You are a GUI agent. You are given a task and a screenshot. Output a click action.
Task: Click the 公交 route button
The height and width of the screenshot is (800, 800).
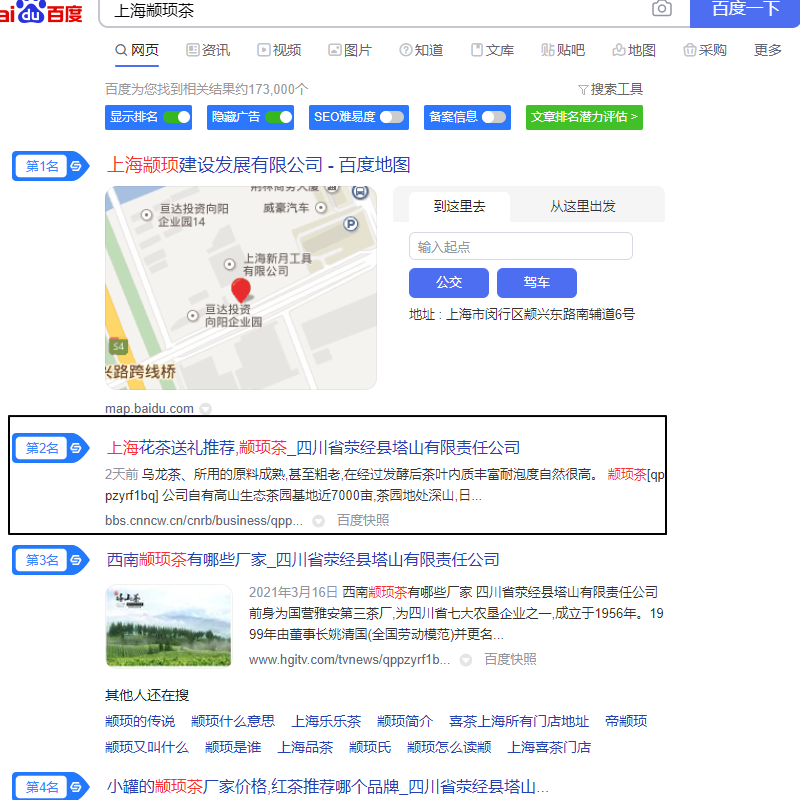(448, 283)
